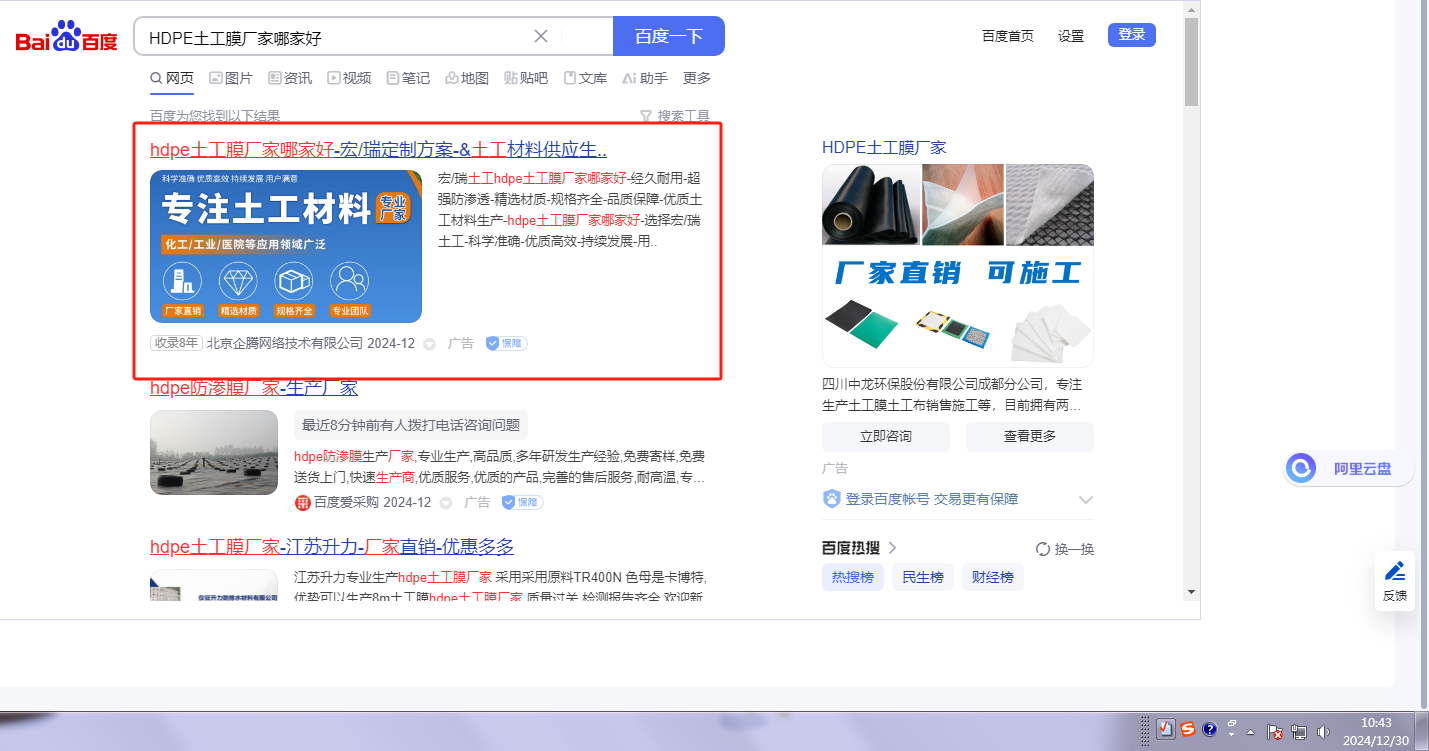Open the 笔记 tab
Viewport: 1429px width, 751px height.
408,78
